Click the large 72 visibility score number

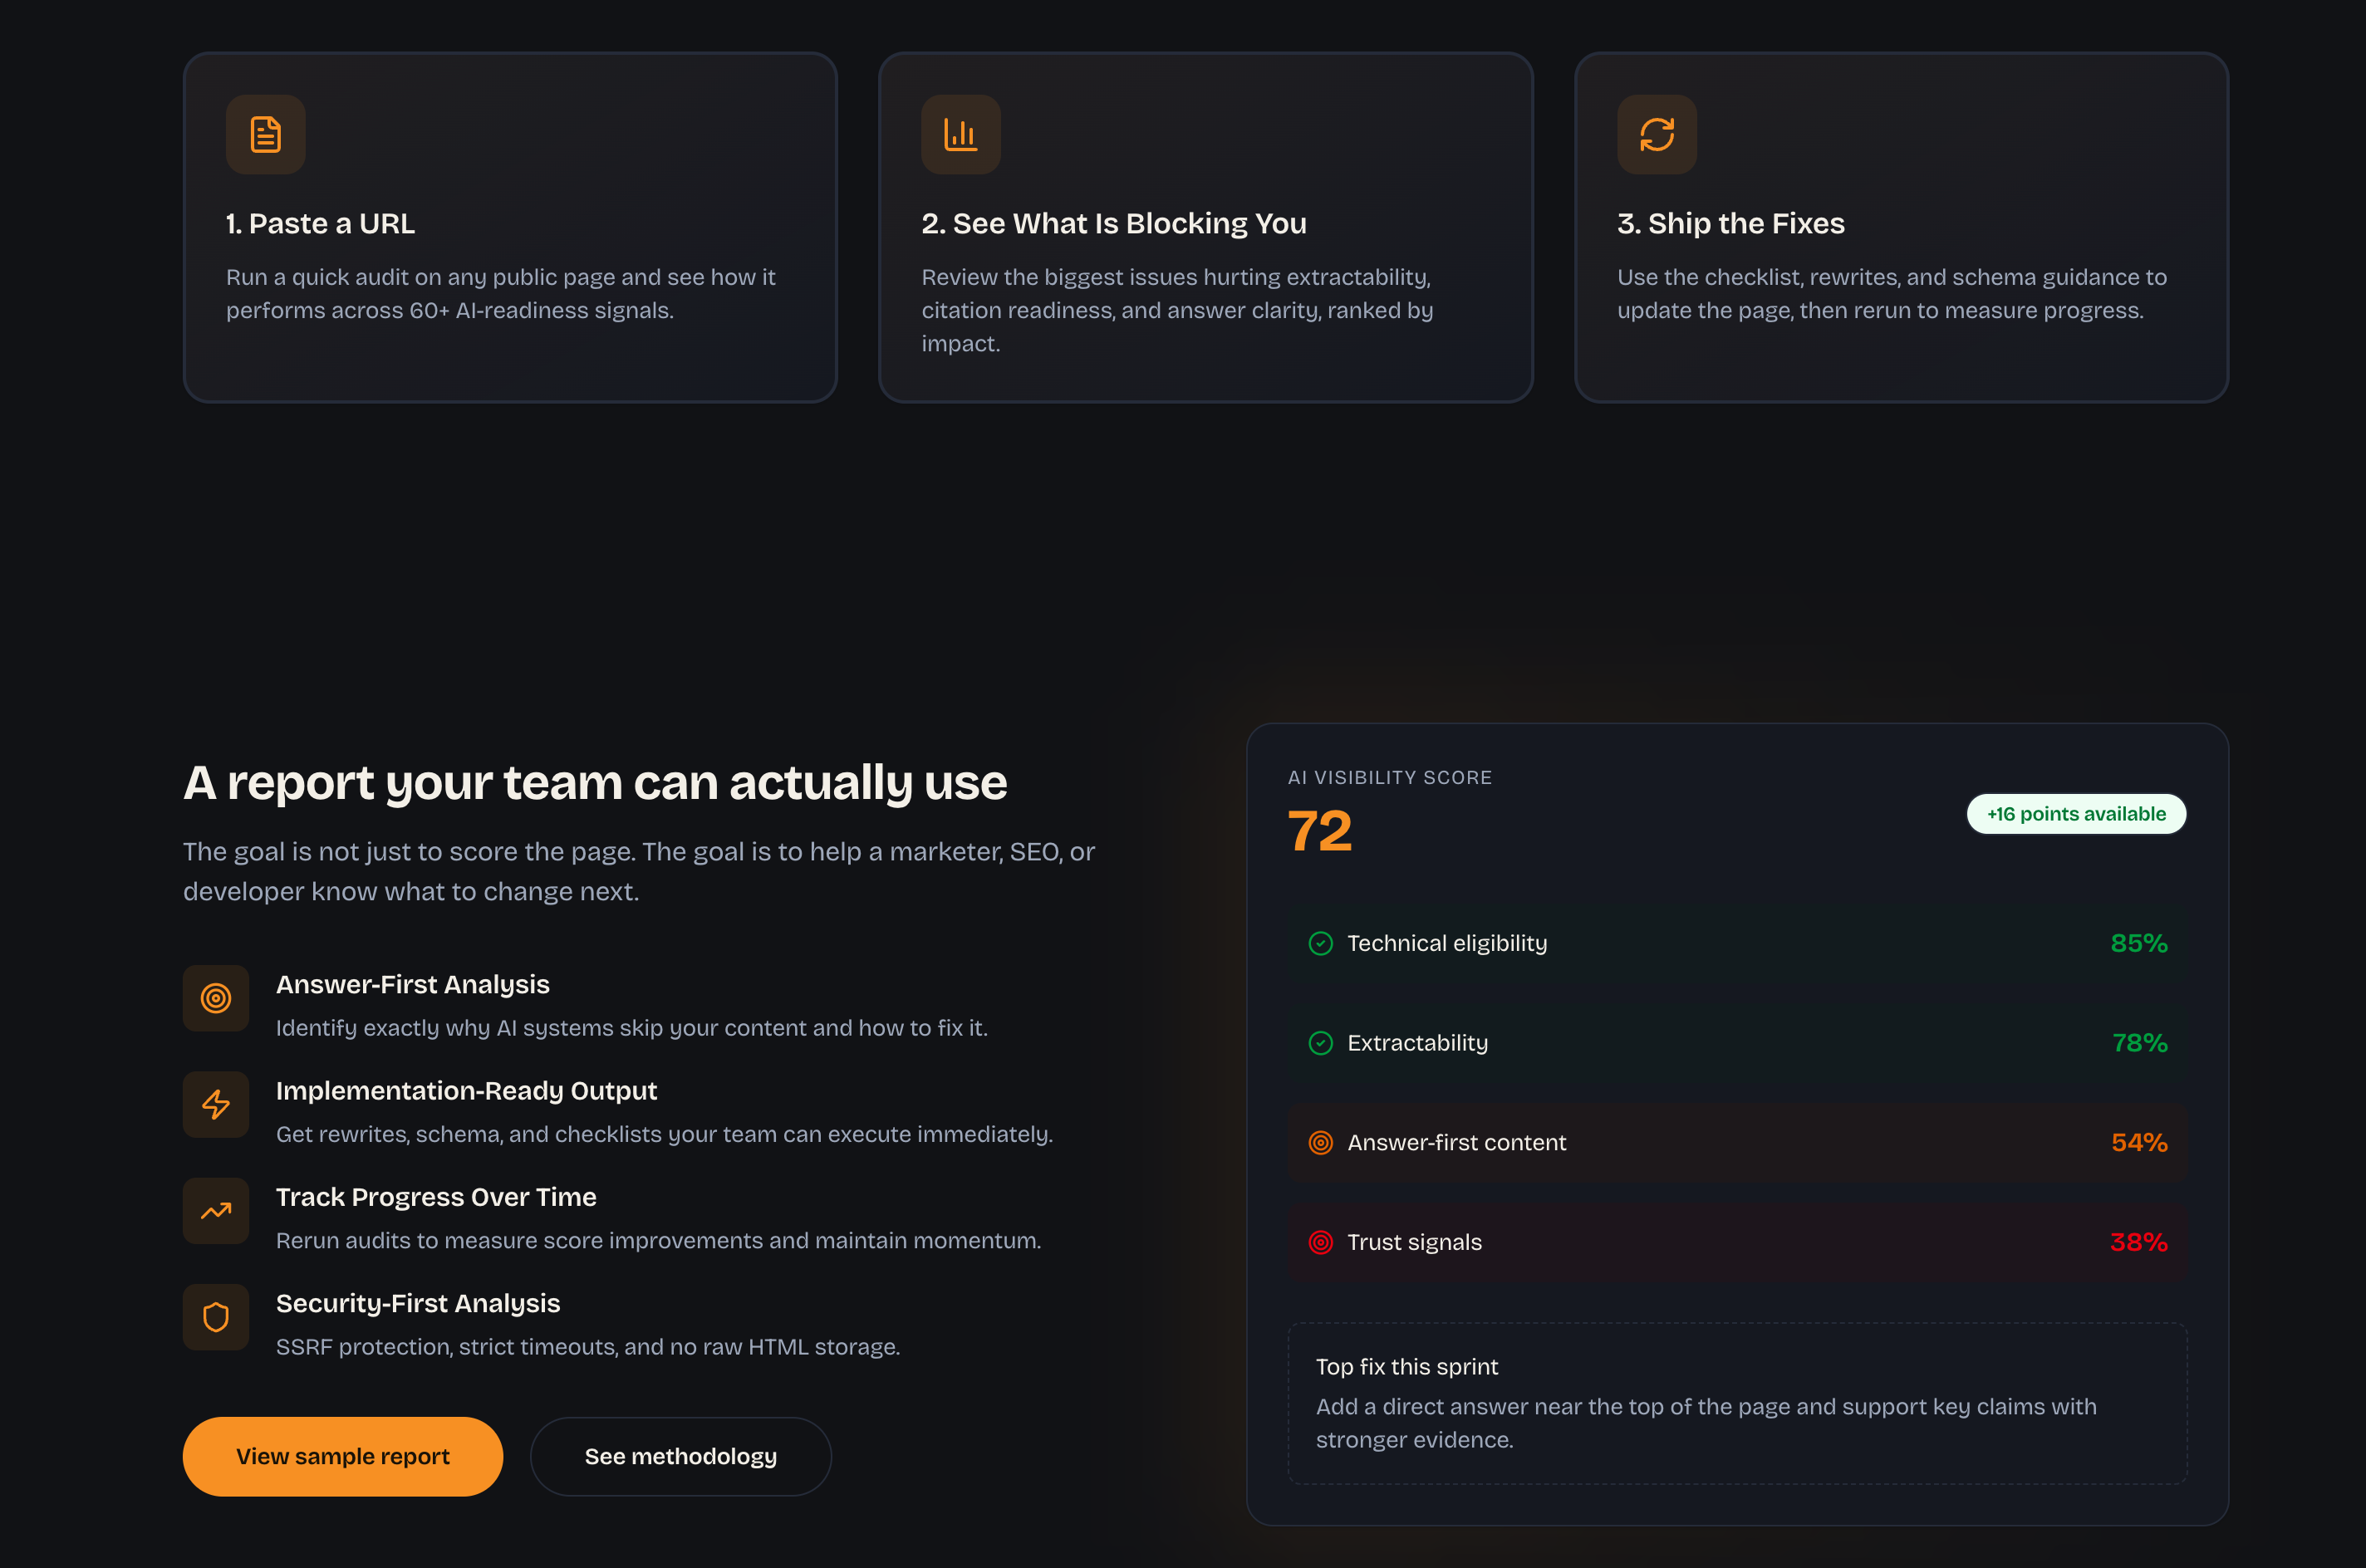click(1319, 831)
